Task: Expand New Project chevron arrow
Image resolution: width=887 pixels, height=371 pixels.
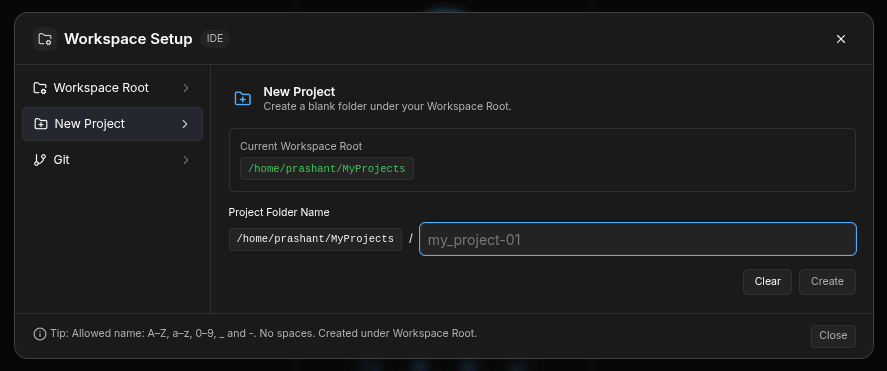Action: point(184,124)
